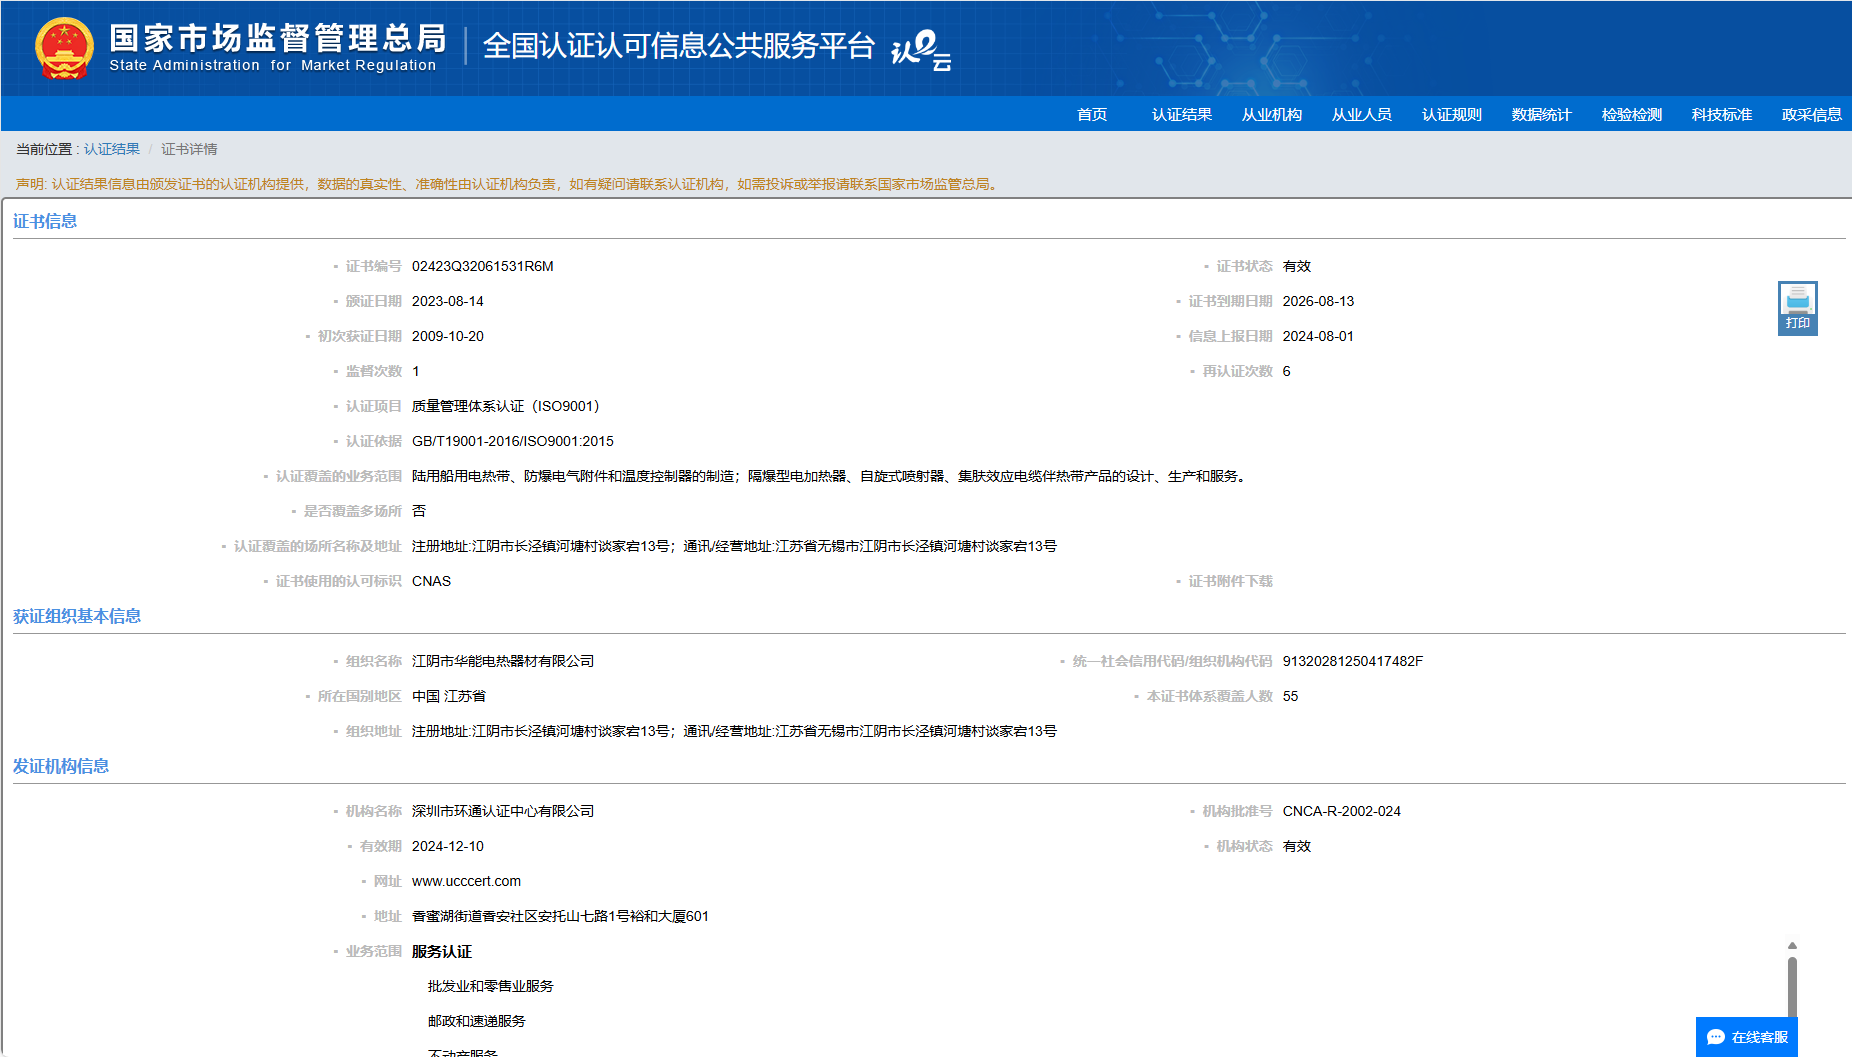Click first certification date 2009-10-20
This screenshot has width=1852, height=1057.
448,336
